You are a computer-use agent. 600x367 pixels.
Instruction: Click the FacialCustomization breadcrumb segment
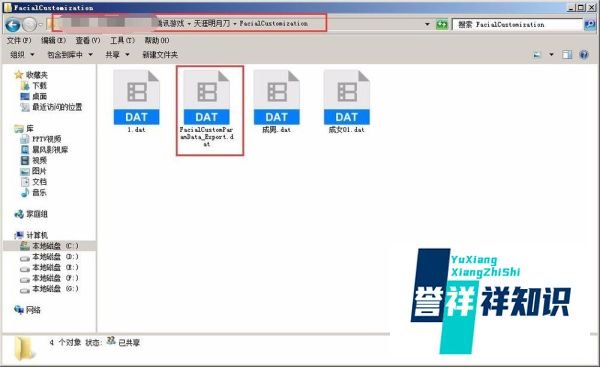[274, 23]
